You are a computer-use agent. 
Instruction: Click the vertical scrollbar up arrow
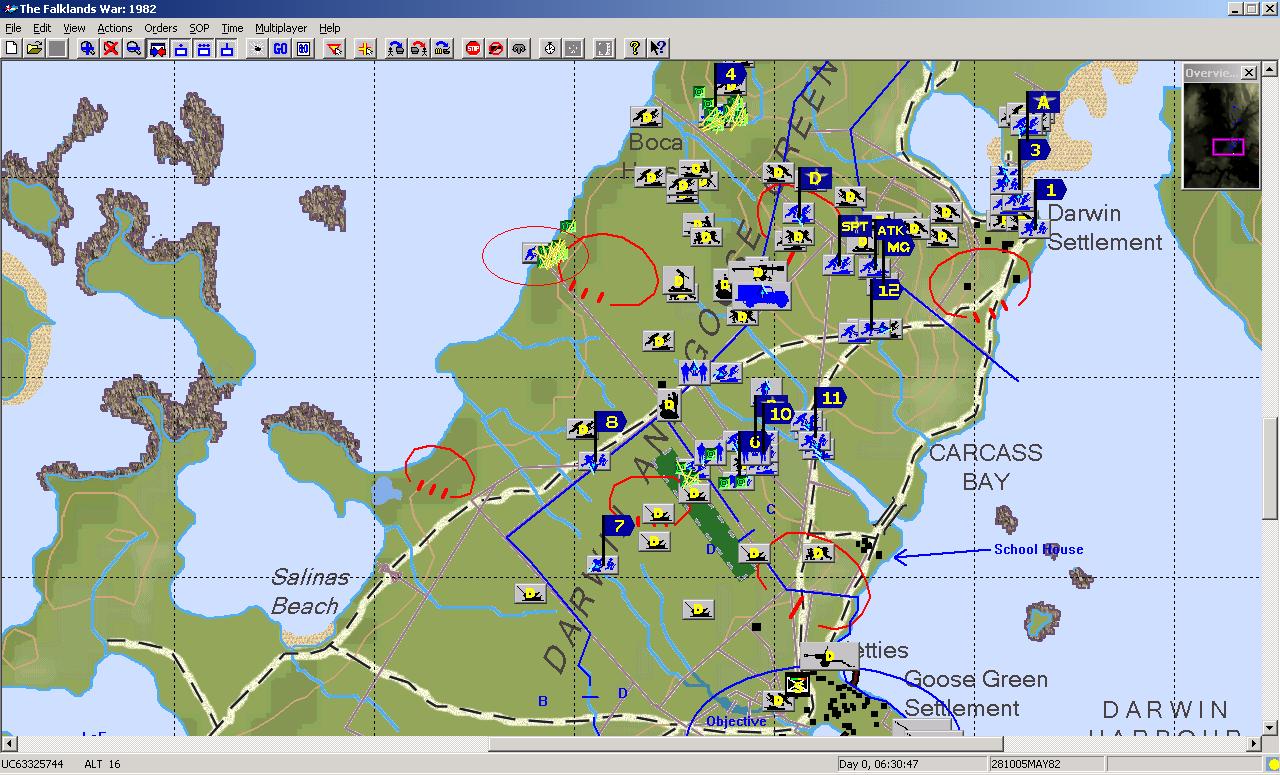tap(1271, 68)
